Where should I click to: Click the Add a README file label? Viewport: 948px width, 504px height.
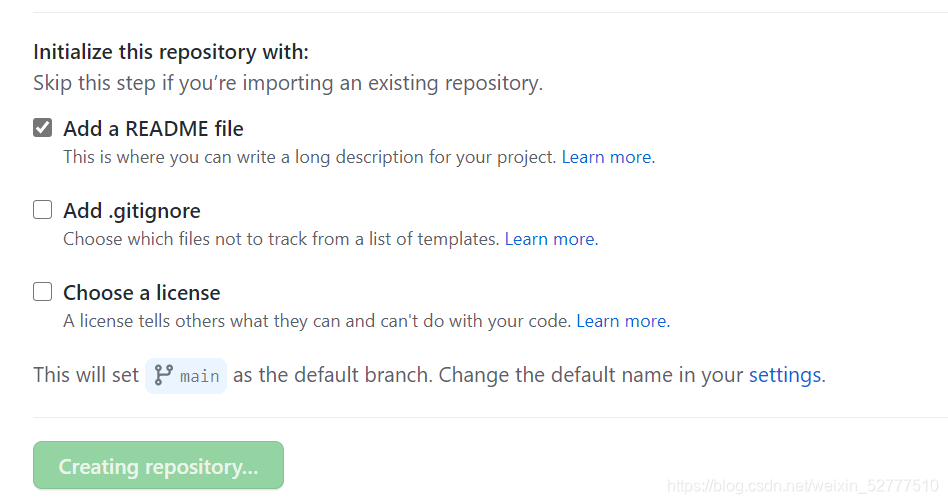pos(154,129)
